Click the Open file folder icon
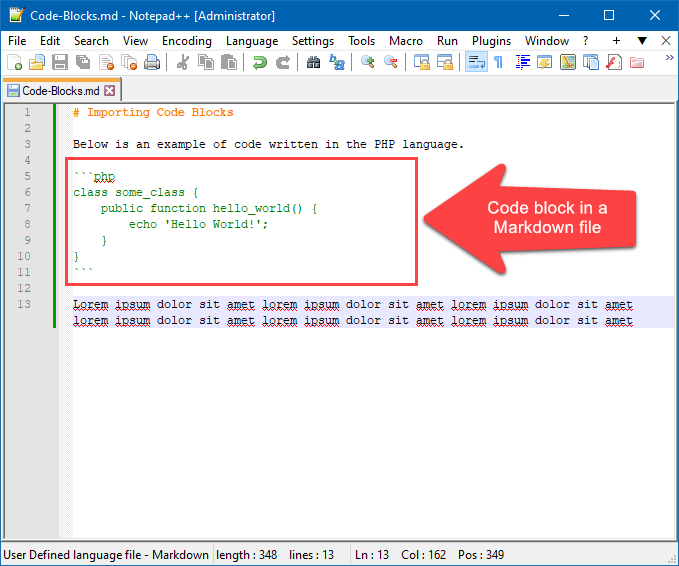The height and width of the screenshot is (566, 679). [x=37, y=62]
